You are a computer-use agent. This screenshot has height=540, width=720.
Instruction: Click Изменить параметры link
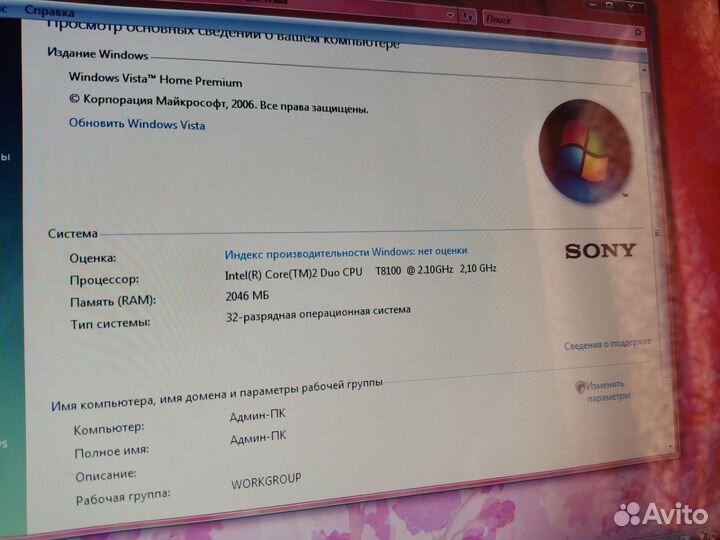608,391
